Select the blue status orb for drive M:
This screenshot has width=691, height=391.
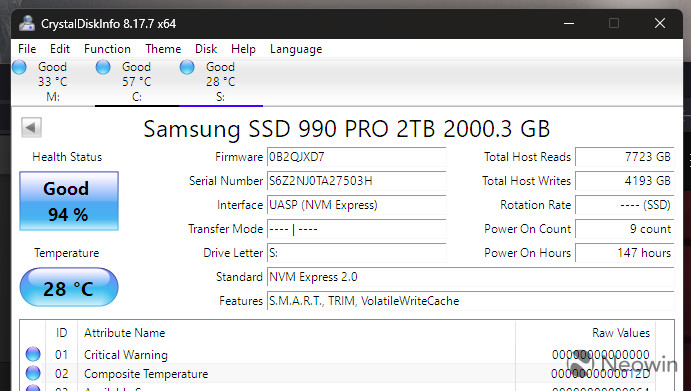coord(19,67)
